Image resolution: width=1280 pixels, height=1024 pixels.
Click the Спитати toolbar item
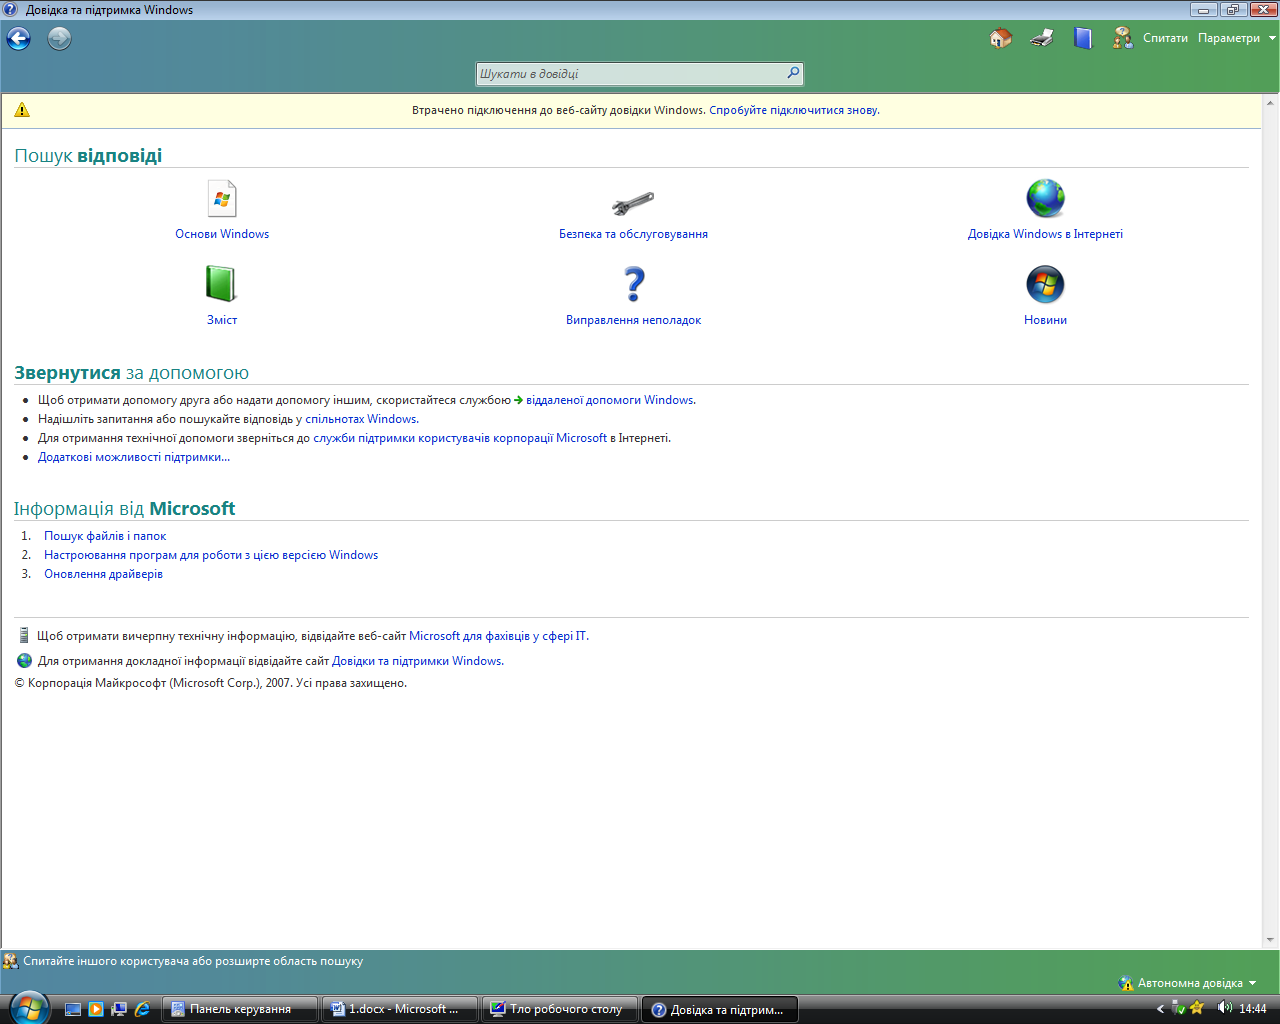point(1165,38)
